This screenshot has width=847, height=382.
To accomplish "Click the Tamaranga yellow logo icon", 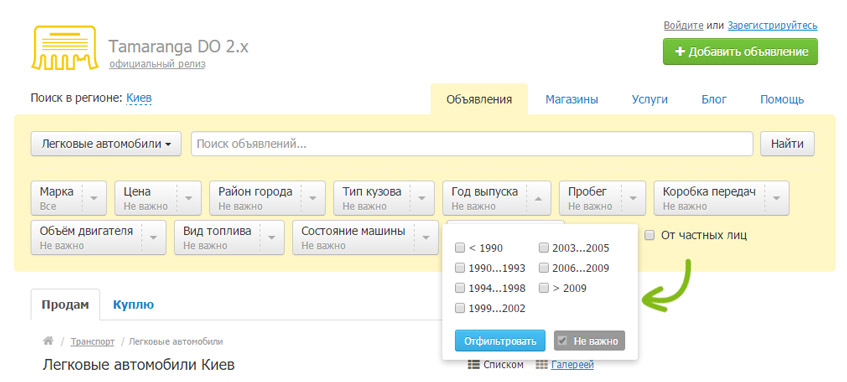I will (x=65, y=47).
